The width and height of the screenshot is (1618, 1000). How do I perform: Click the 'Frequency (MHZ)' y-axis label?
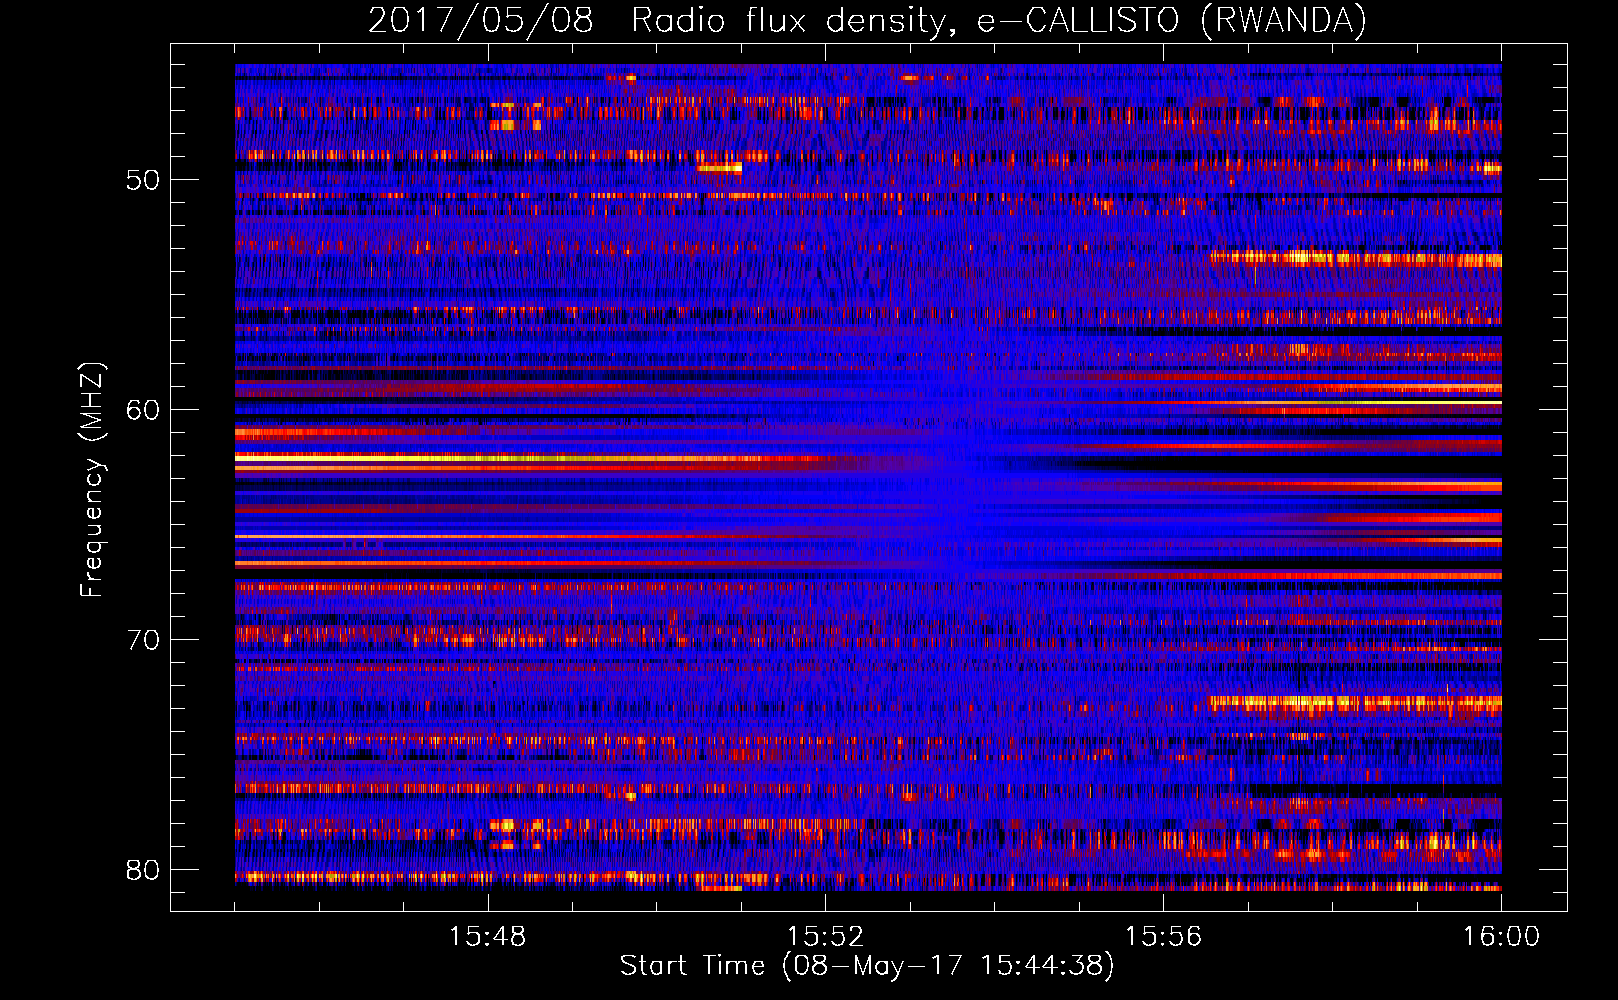click(92, 480)
